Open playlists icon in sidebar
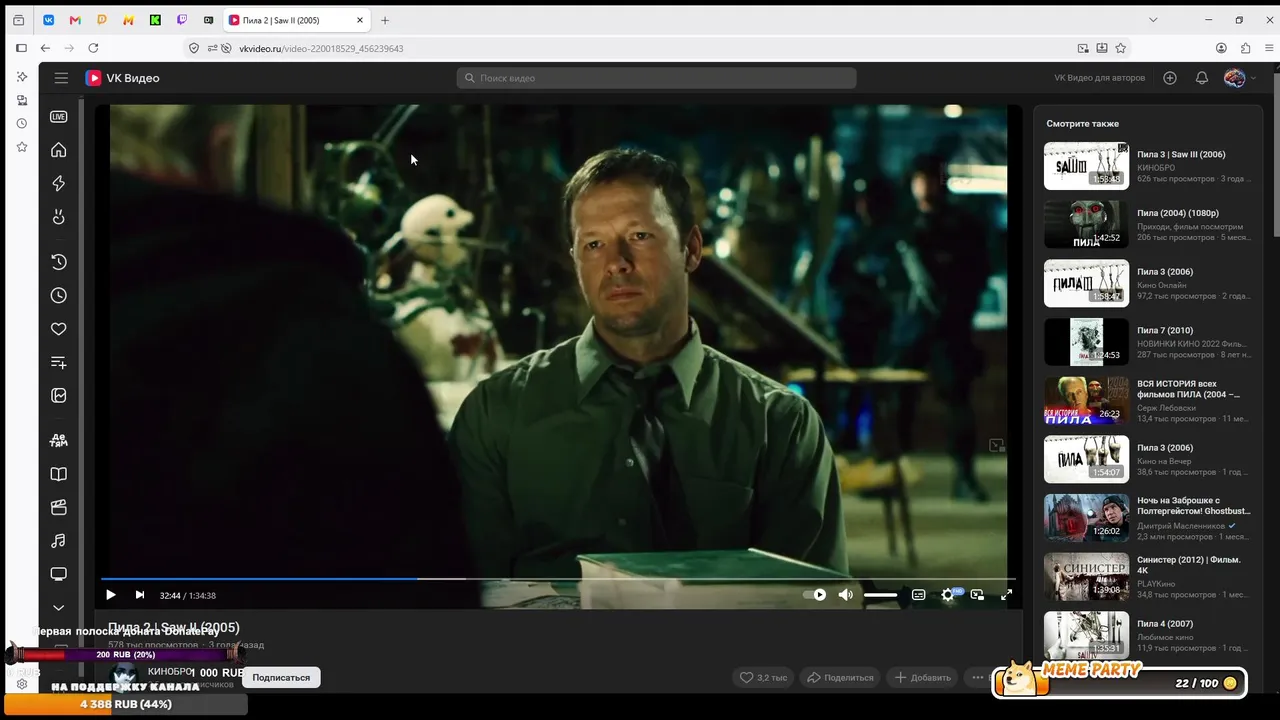 click(x=59, y=363)
